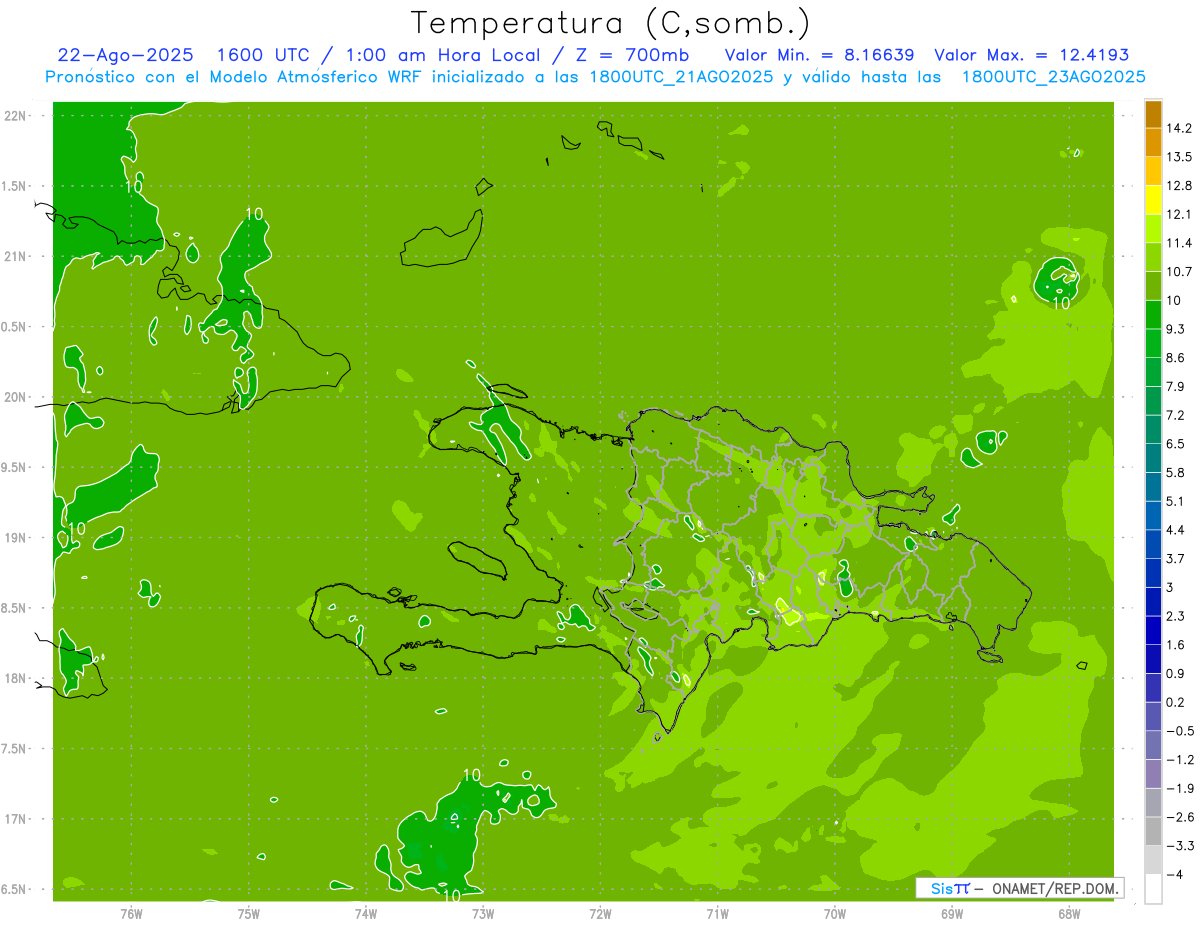Click the '21N' latitude label
This screenshot has width=1200, height=927.
15,256
